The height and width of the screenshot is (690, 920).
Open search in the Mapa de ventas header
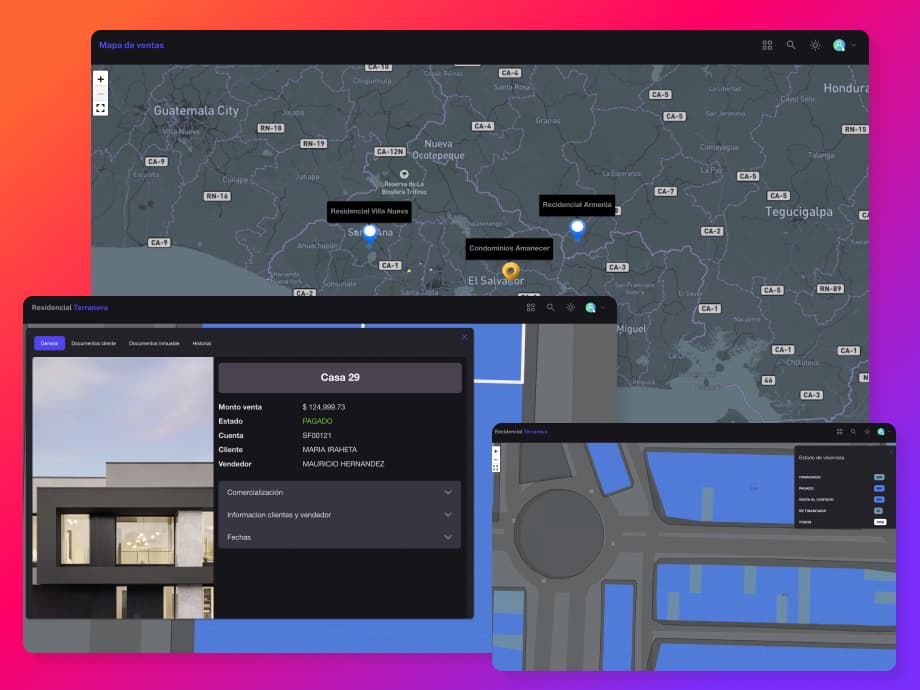(791, 45)
